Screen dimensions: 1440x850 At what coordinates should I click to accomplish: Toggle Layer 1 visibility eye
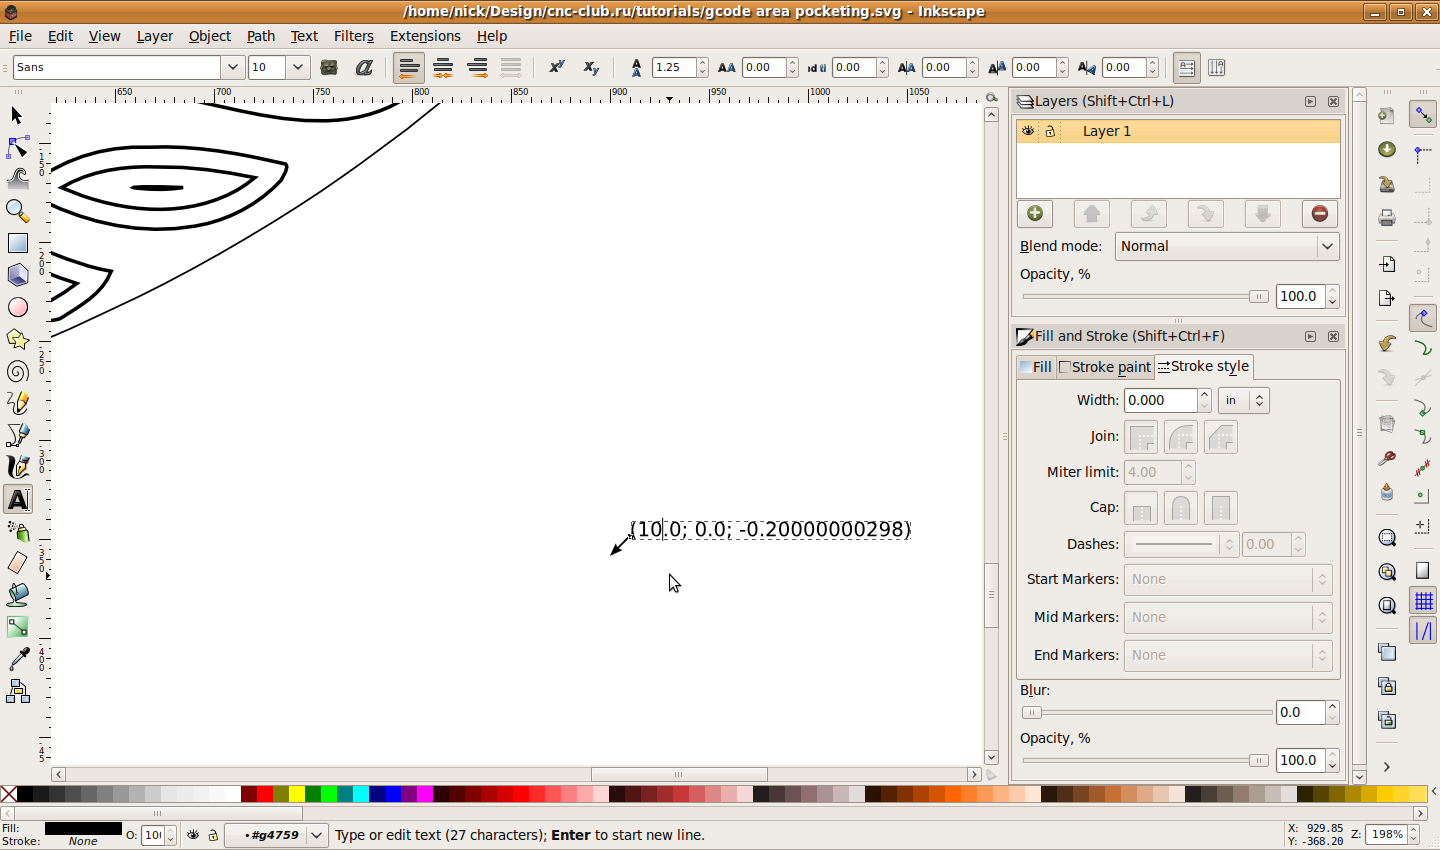click(1028, 131)
